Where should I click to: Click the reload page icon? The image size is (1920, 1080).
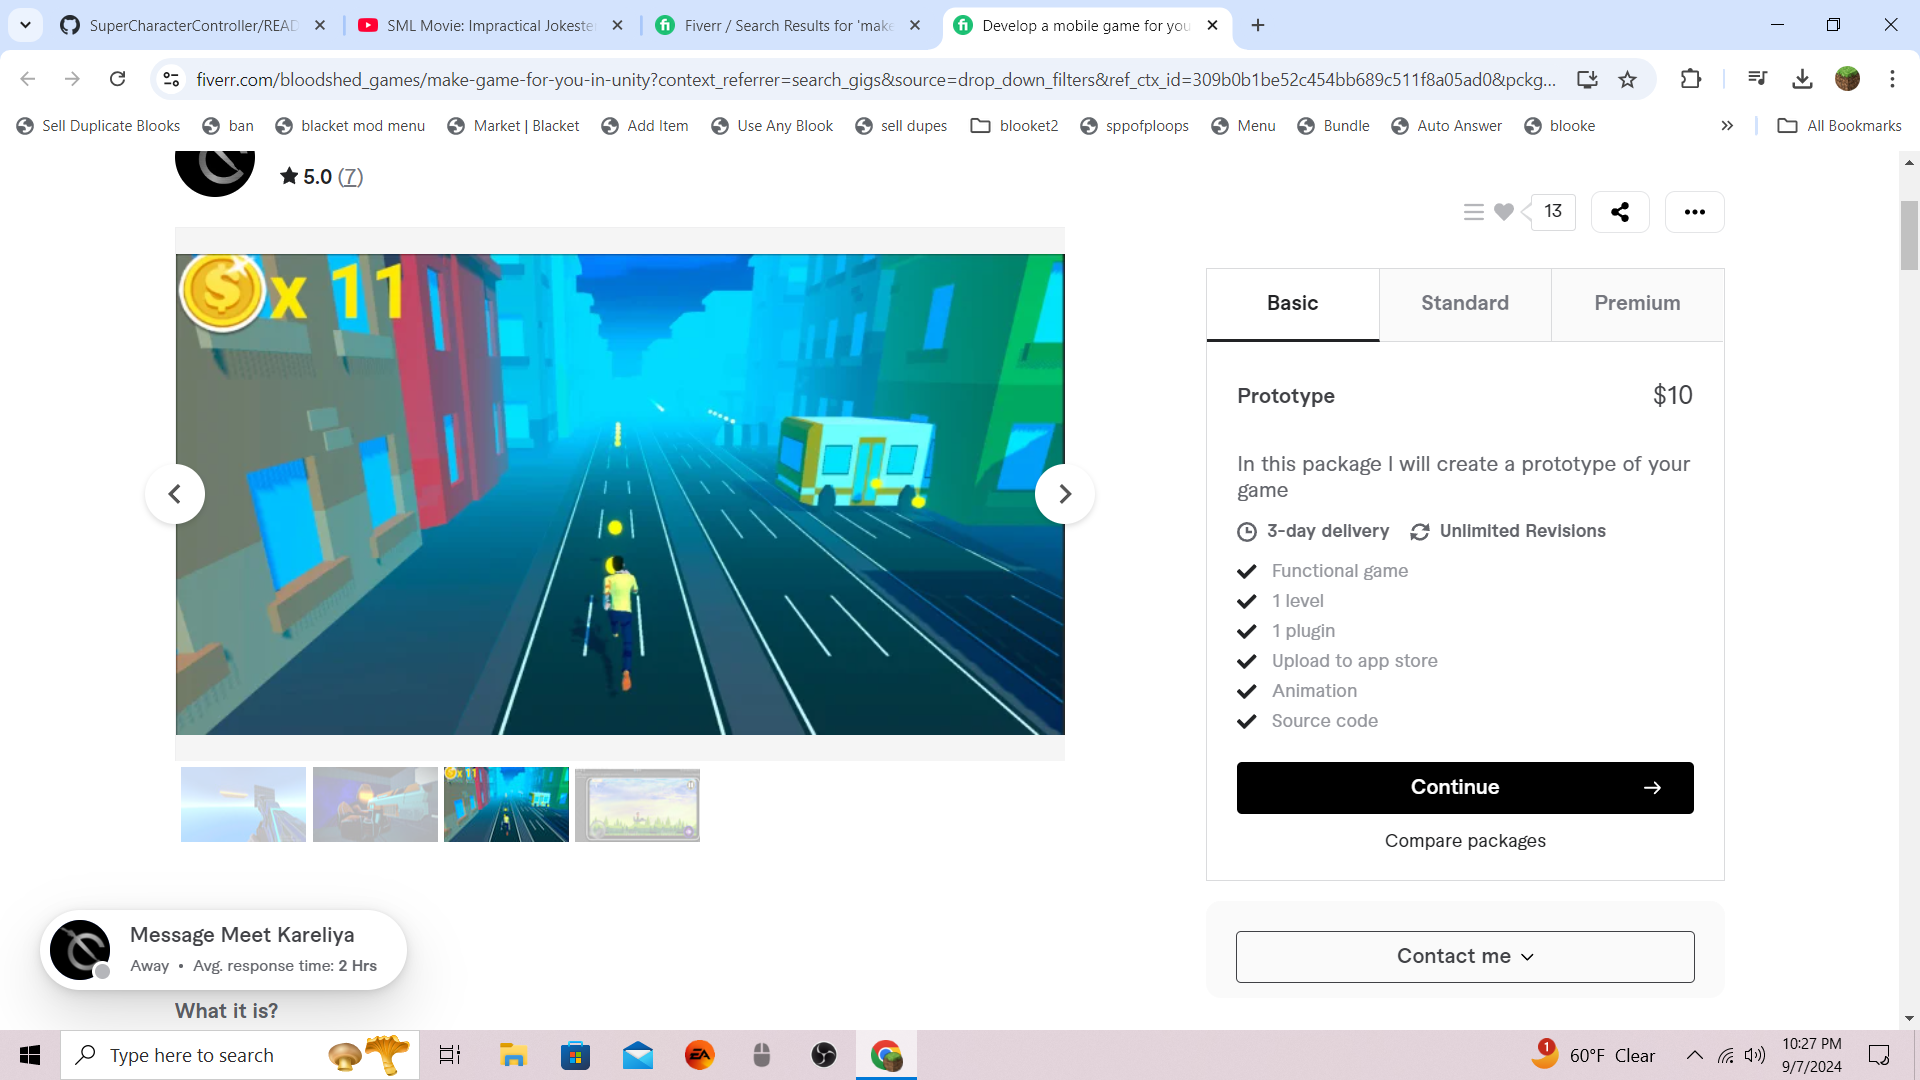pyautogui.click(x=117, y=79)
